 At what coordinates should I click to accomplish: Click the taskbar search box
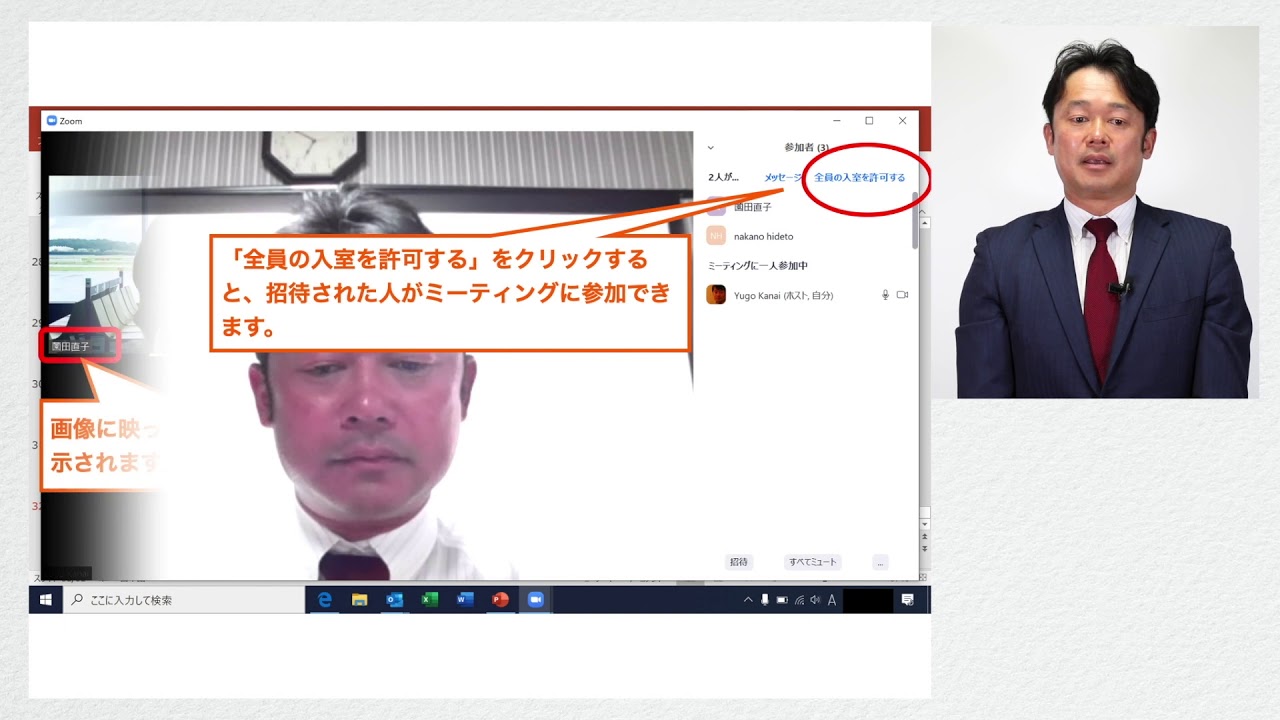[x=184, y=600]
